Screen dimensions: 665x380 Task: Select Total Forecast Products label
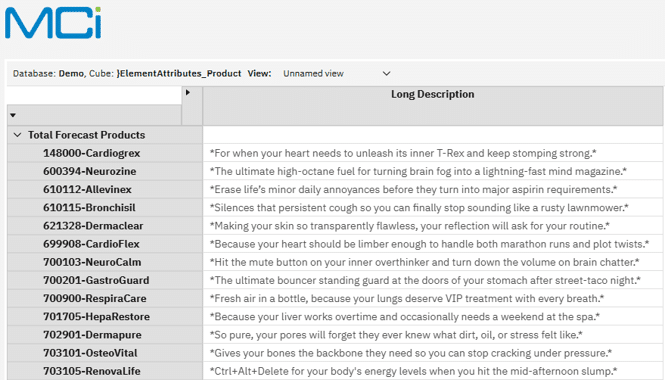(87, 135)
